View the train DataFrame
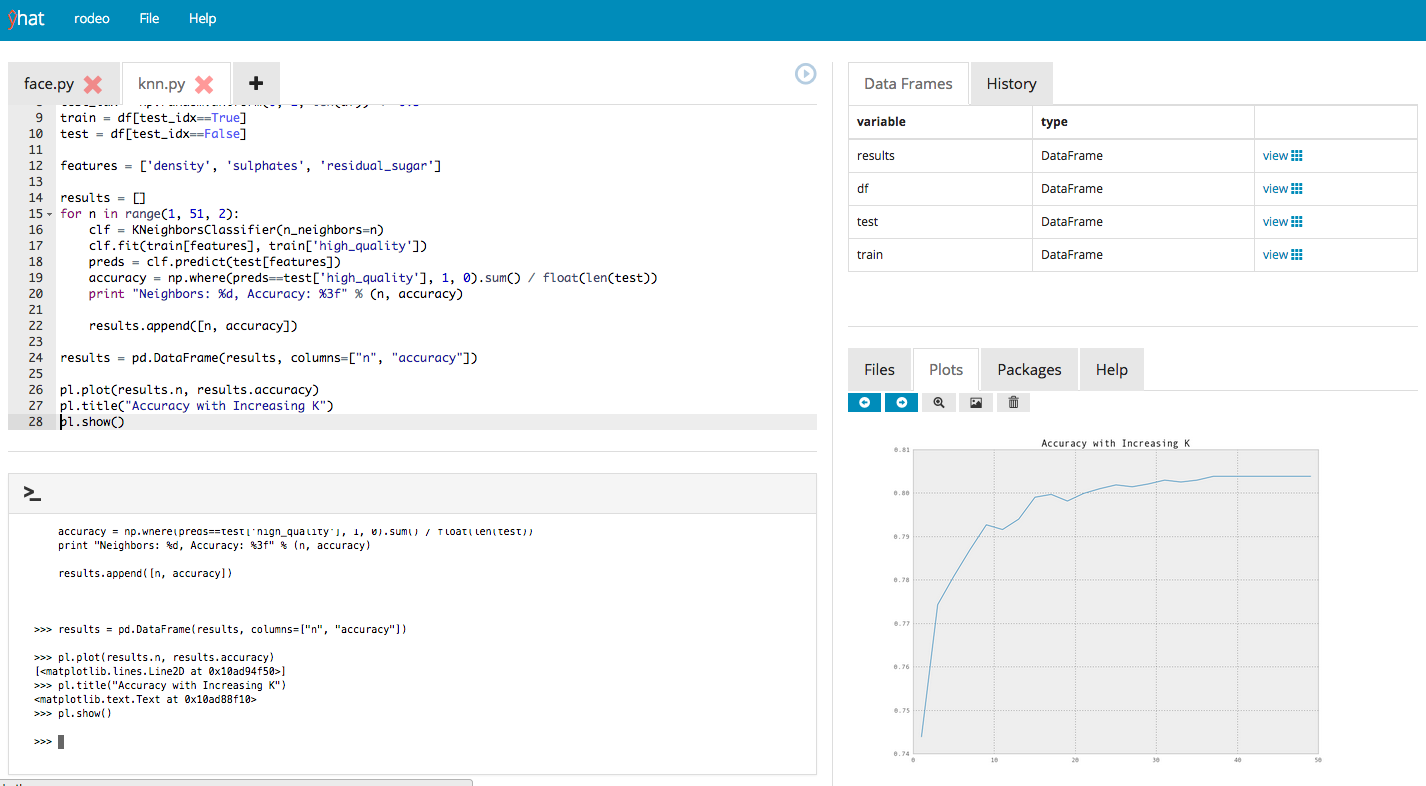 pyautogui.click(x=1281, y=254)
